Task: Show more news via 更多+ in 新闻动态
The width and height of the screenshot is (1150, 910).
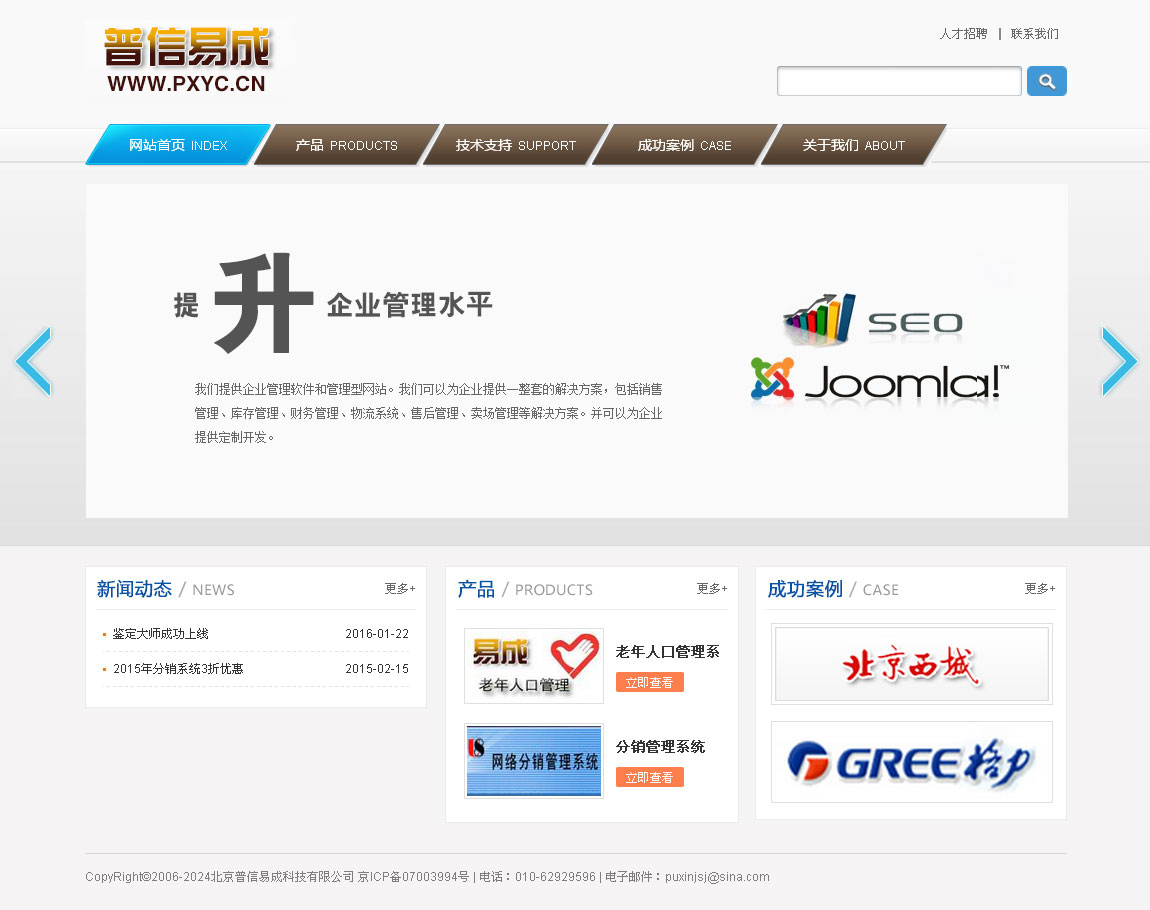Action: pyautogui.click(x=400, y=588)
